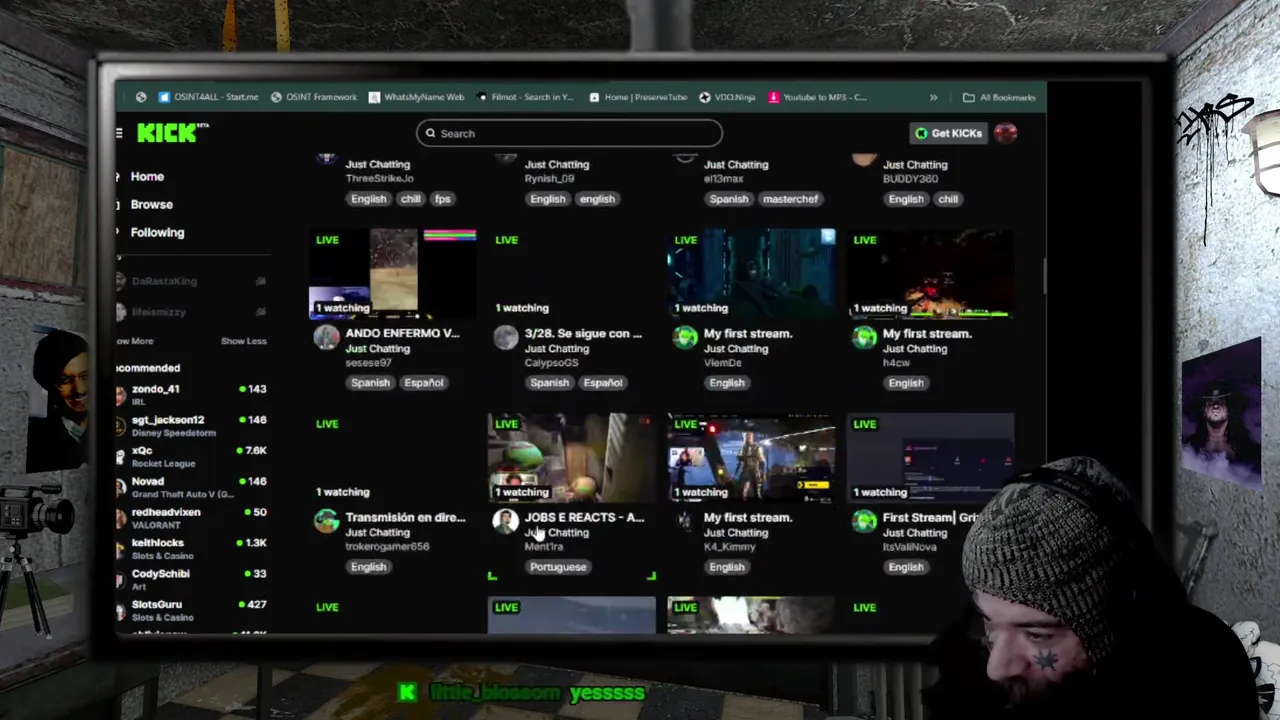This screenshot has width=1280, height=720.
Task: Open the Home | PreserveTube bookmark
Action: pyautogui.click(x=637, y=97)
